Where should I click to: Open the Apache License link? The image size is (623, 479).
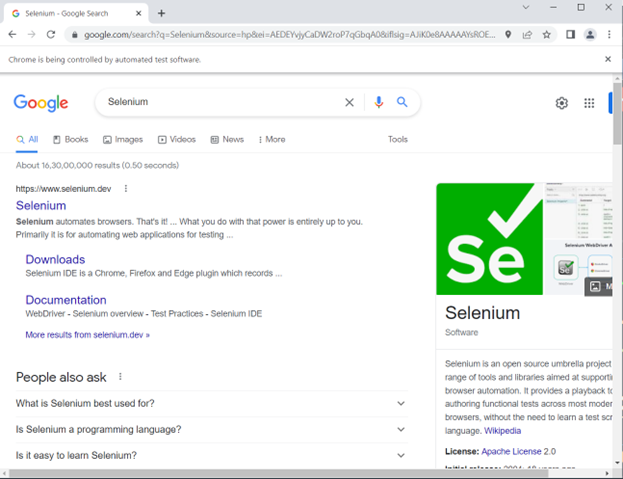tap(511, 452)
